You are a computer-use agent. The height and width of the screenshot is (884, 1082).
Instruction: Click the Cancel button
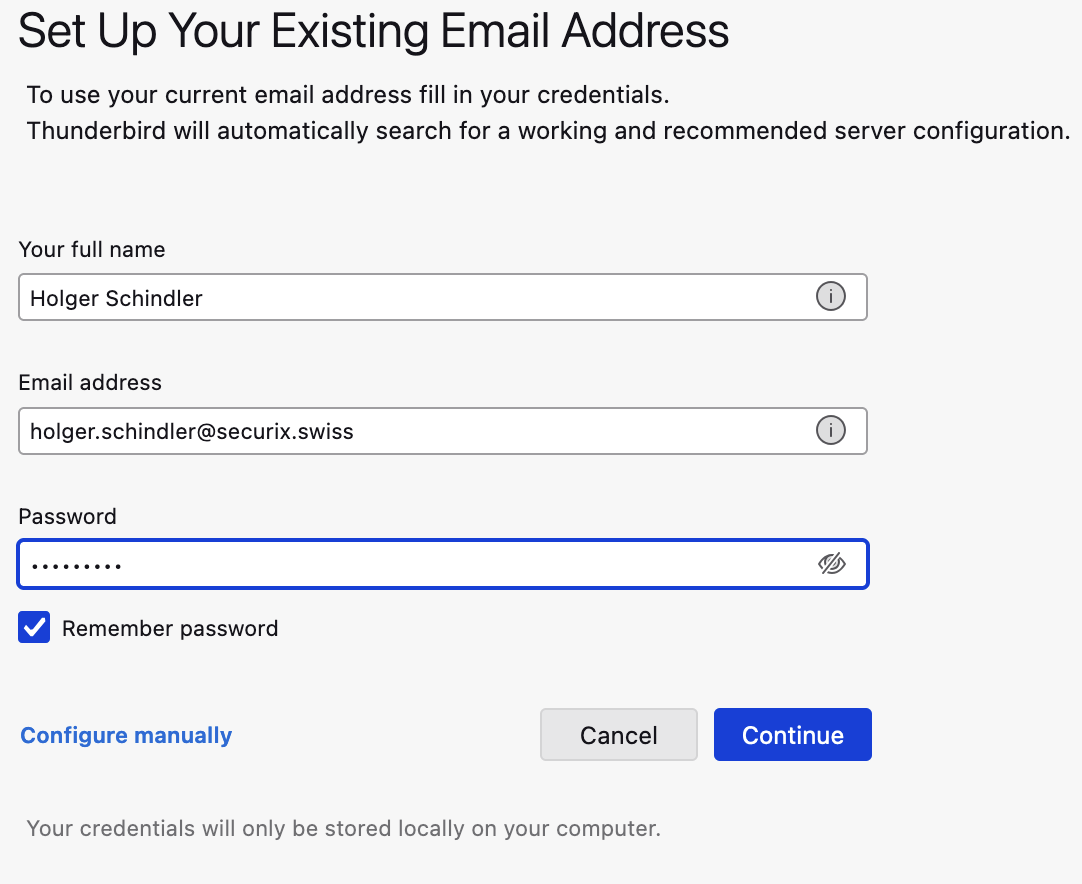[x=618, y=735]
